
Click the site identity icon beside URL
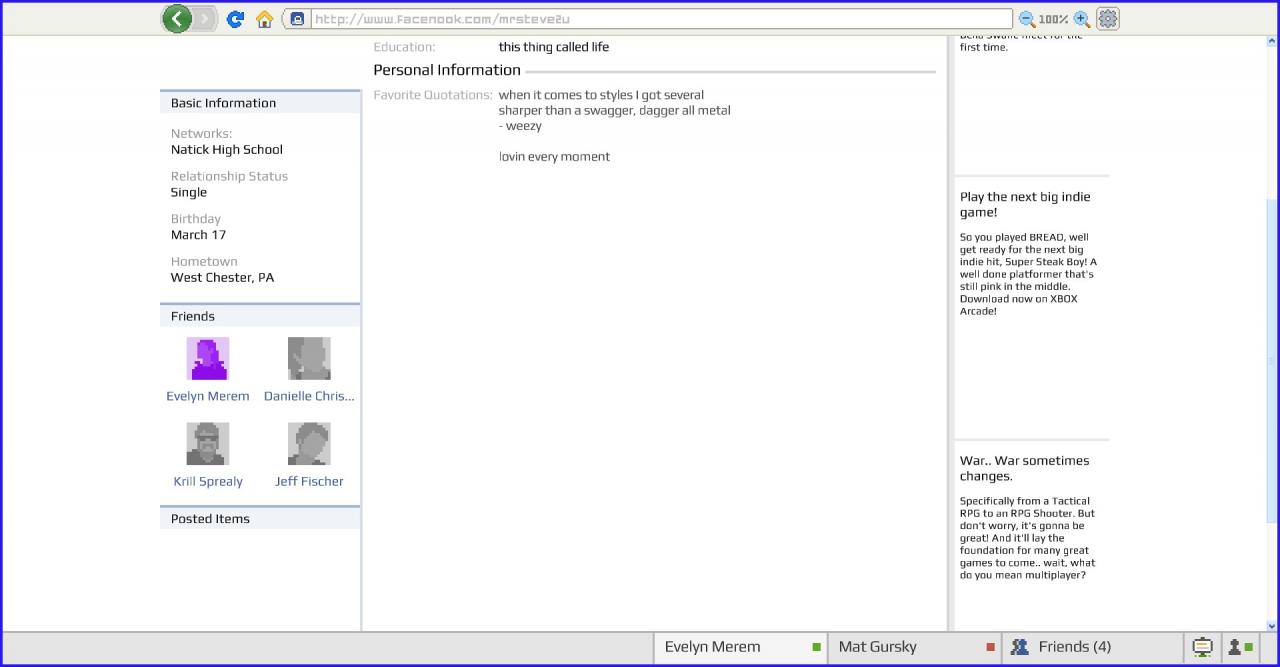pyautogui.click(x=296, y=19)
